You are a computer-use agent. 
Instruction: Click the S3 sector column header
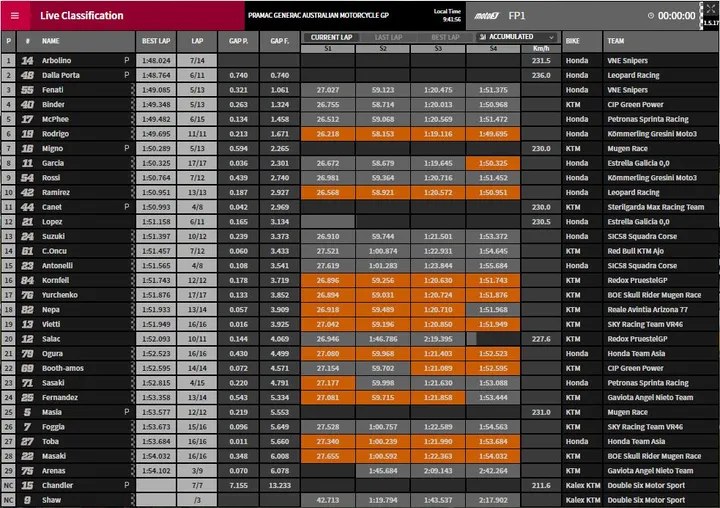pos(438,48)
